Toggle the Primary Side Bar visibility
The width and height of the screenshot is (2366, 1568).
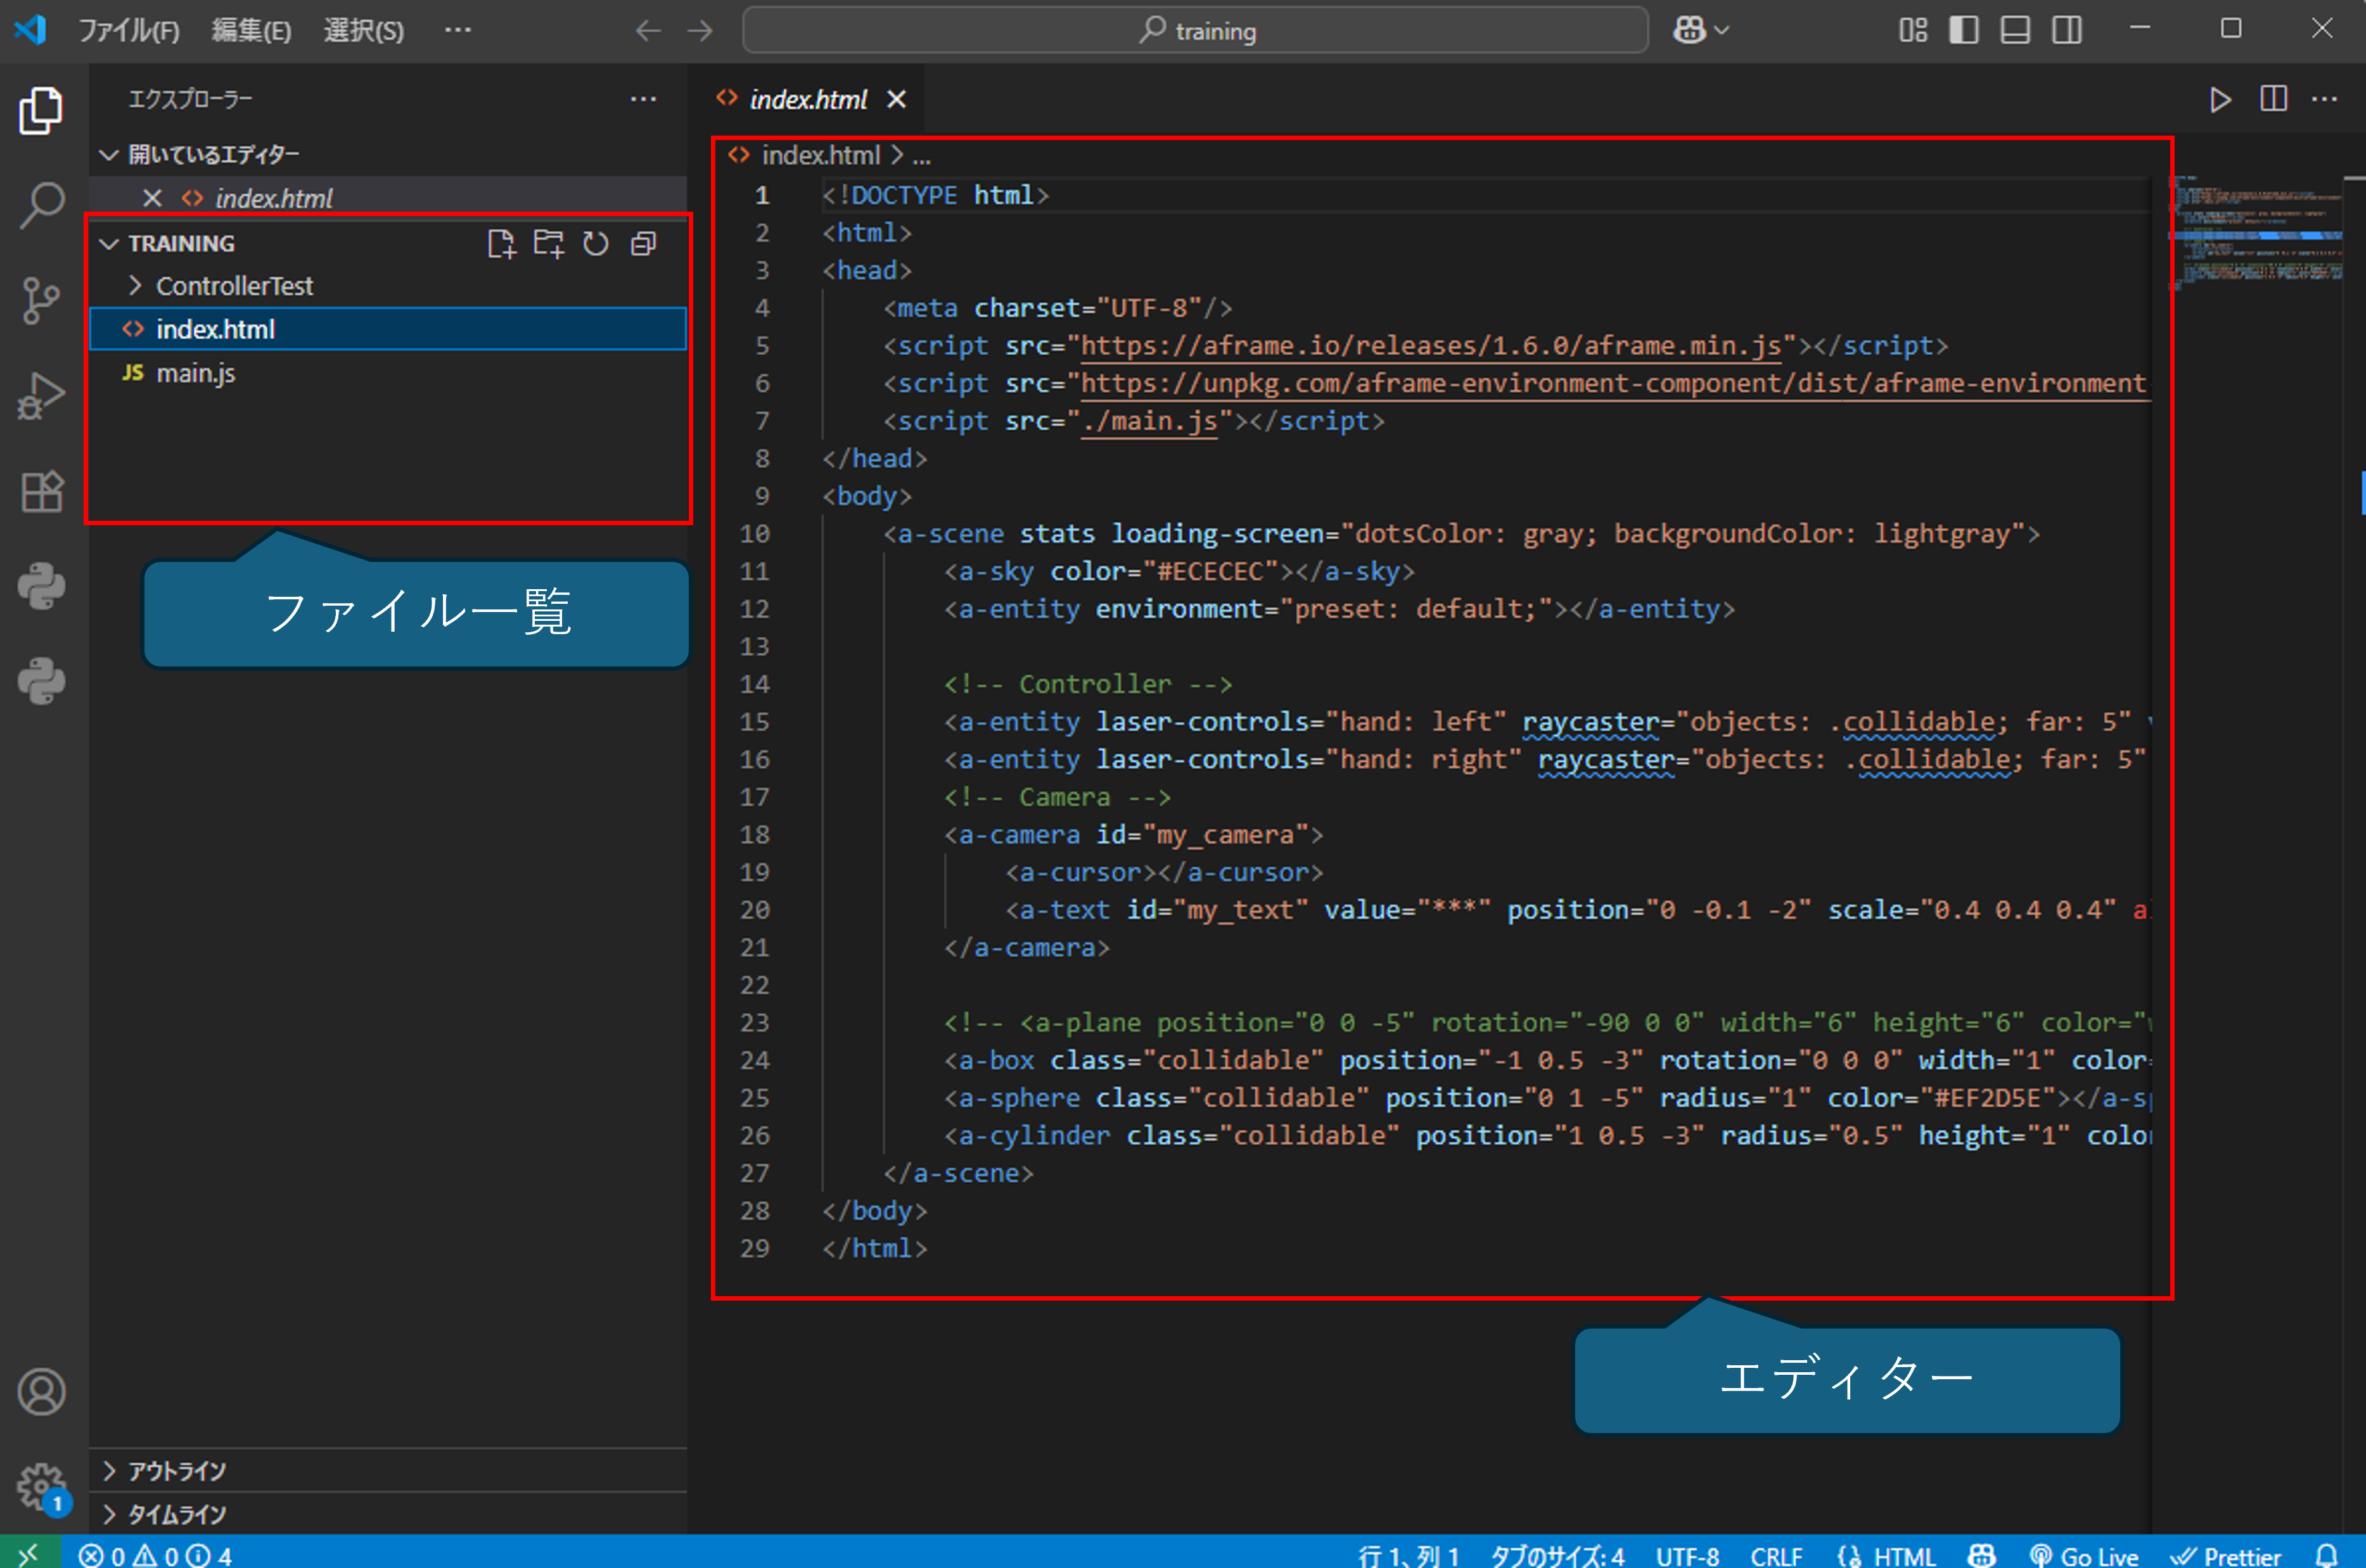click(1963, 29)
